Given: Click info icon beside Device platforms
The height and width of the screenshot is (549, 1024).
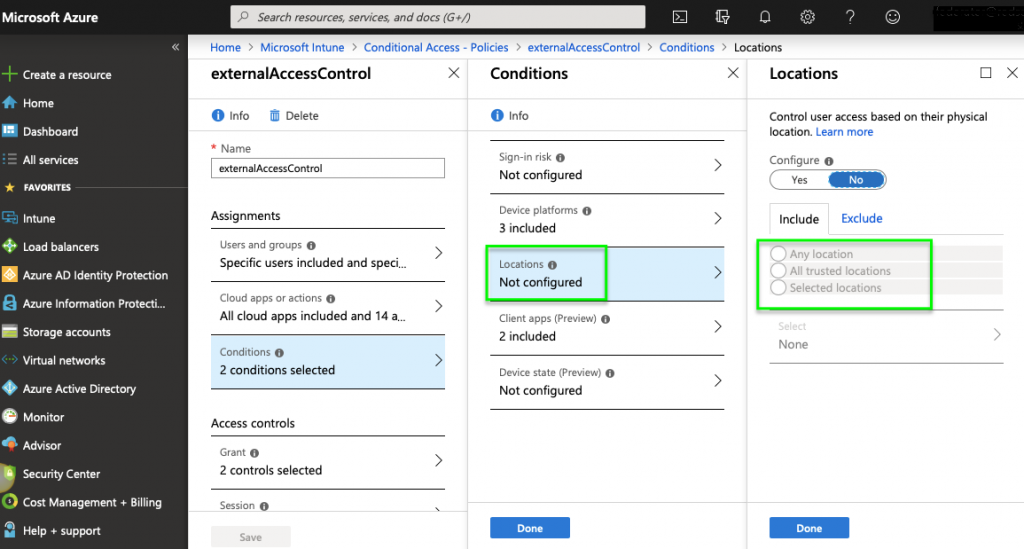Looking at the screenshot, I should [586, 211].
